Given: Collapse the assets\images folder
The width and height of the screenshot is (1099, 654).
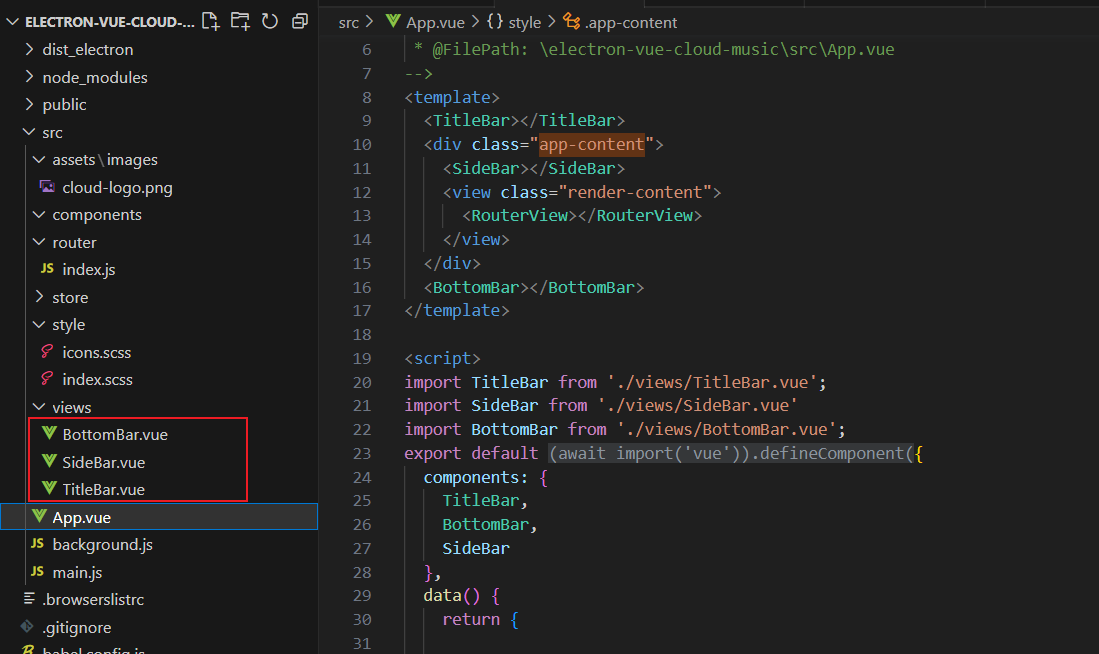Looking at the screenshot, I should [x=39, y=159].
